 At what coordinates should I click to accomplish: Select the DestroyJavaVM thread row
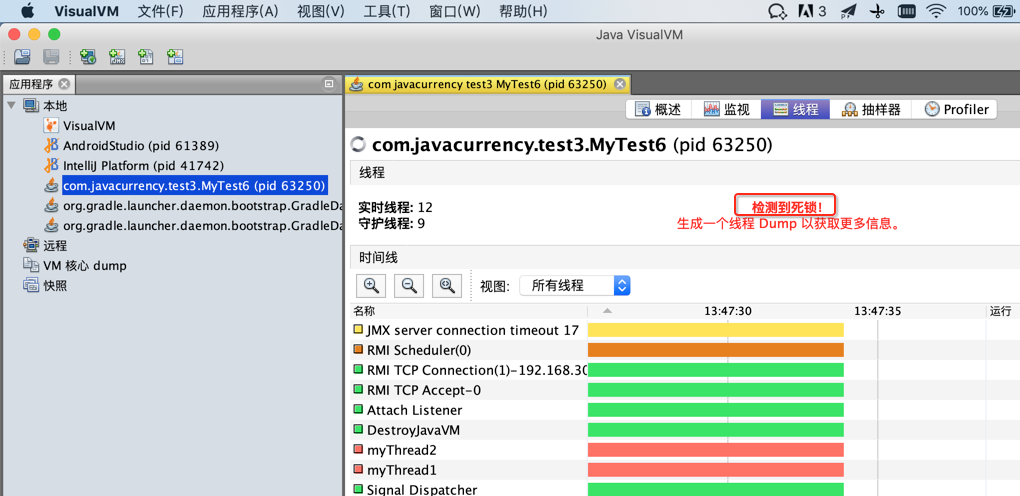(685, 430)
